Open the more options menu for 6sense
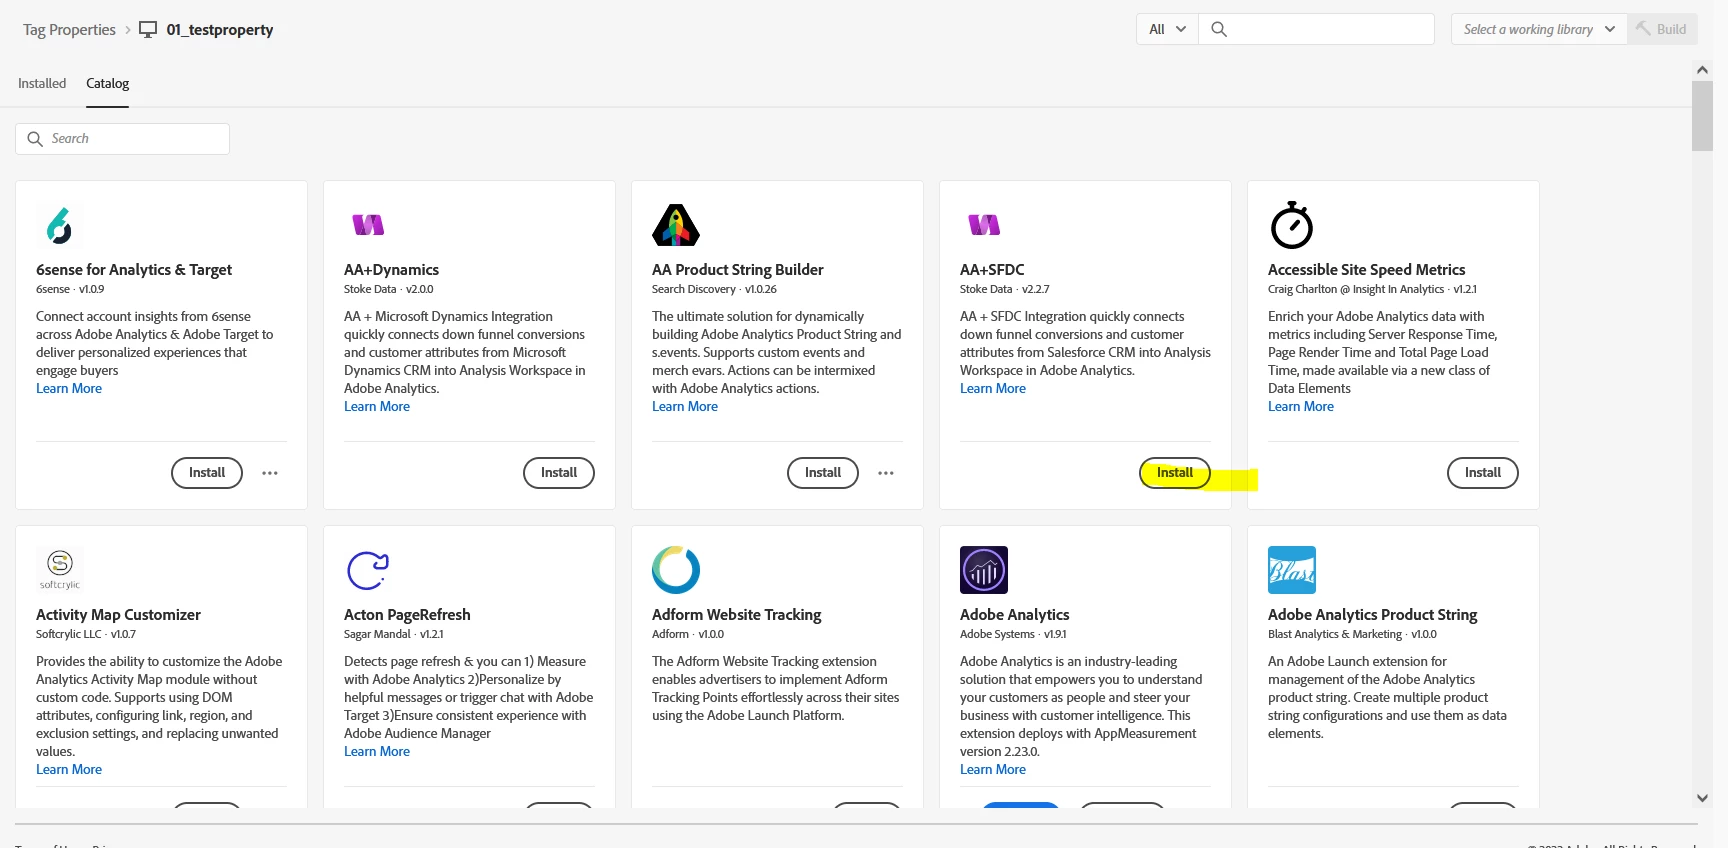Image resolution: width=1728 pixels, height=848 pixels. [x=270, y=473]
